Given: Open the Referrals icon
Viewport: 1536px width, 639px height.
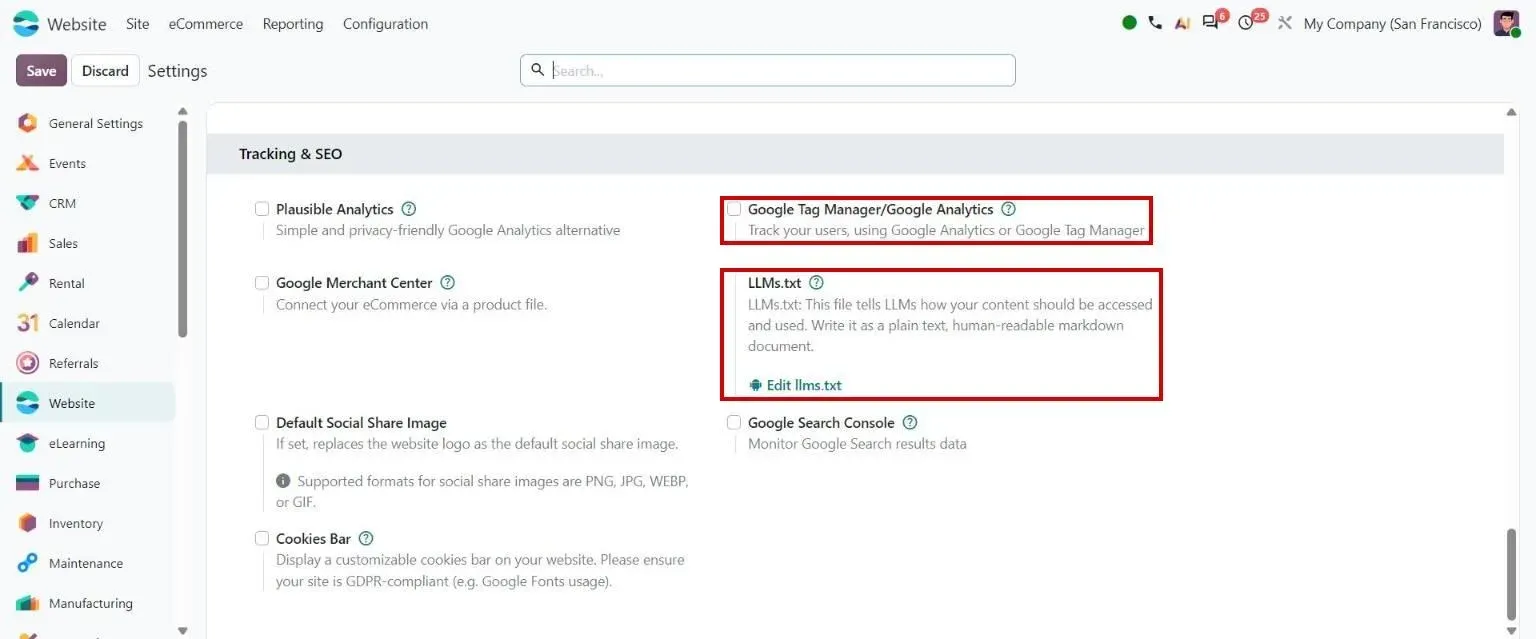Looking at the screenshot, I should [28, 364].
